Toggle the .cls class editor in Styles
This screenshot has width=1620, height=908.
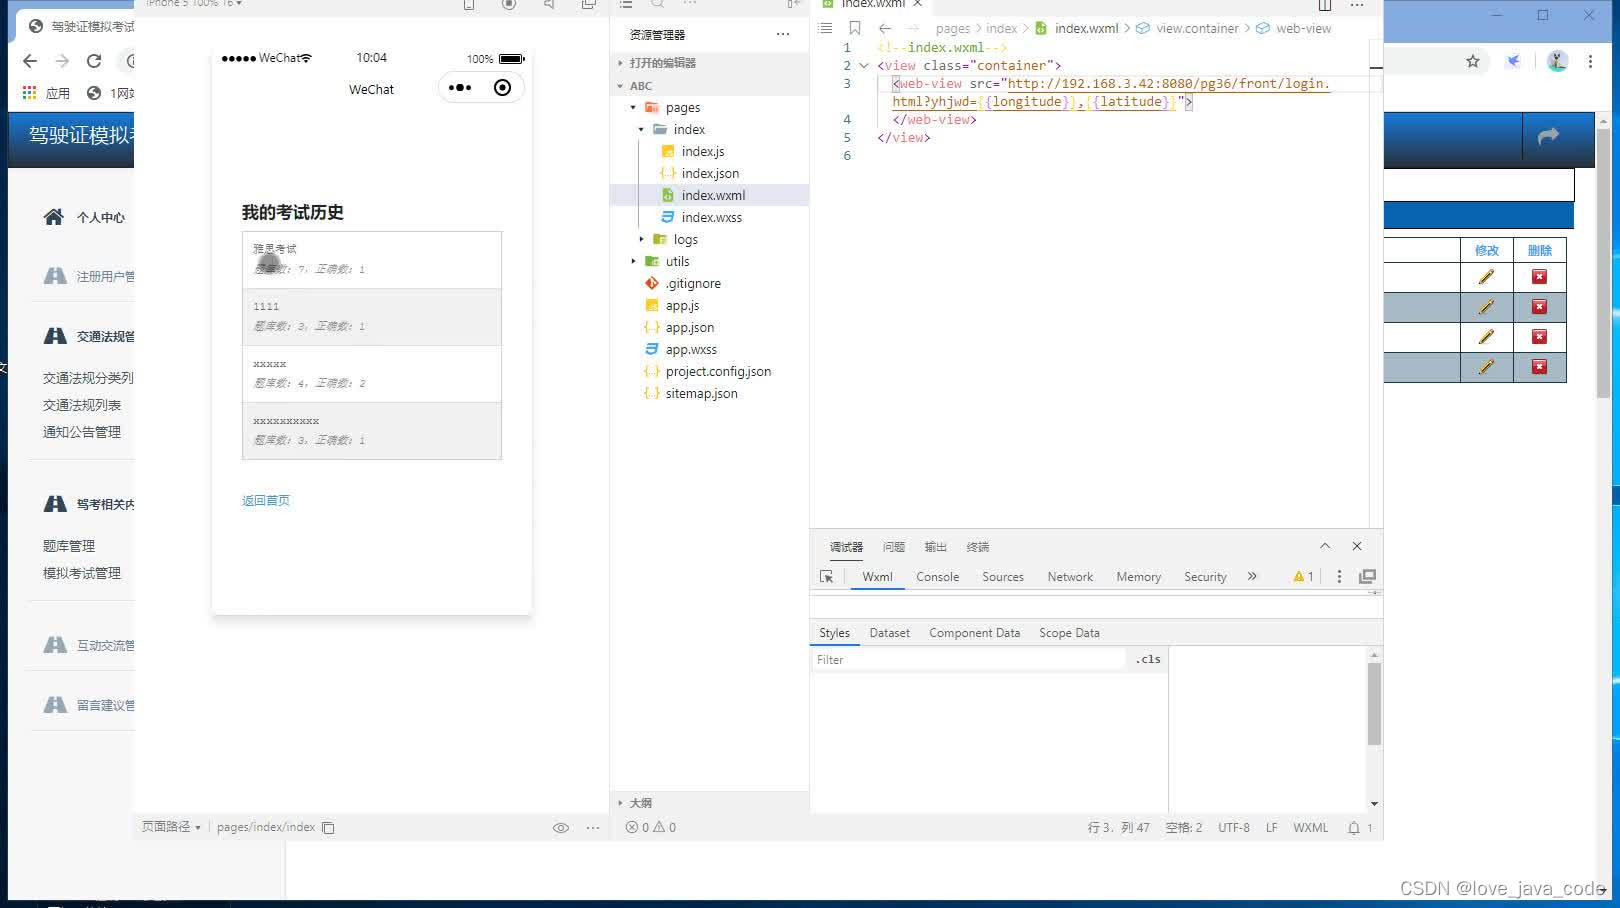pyautogui.click(x=1148, y=659)
